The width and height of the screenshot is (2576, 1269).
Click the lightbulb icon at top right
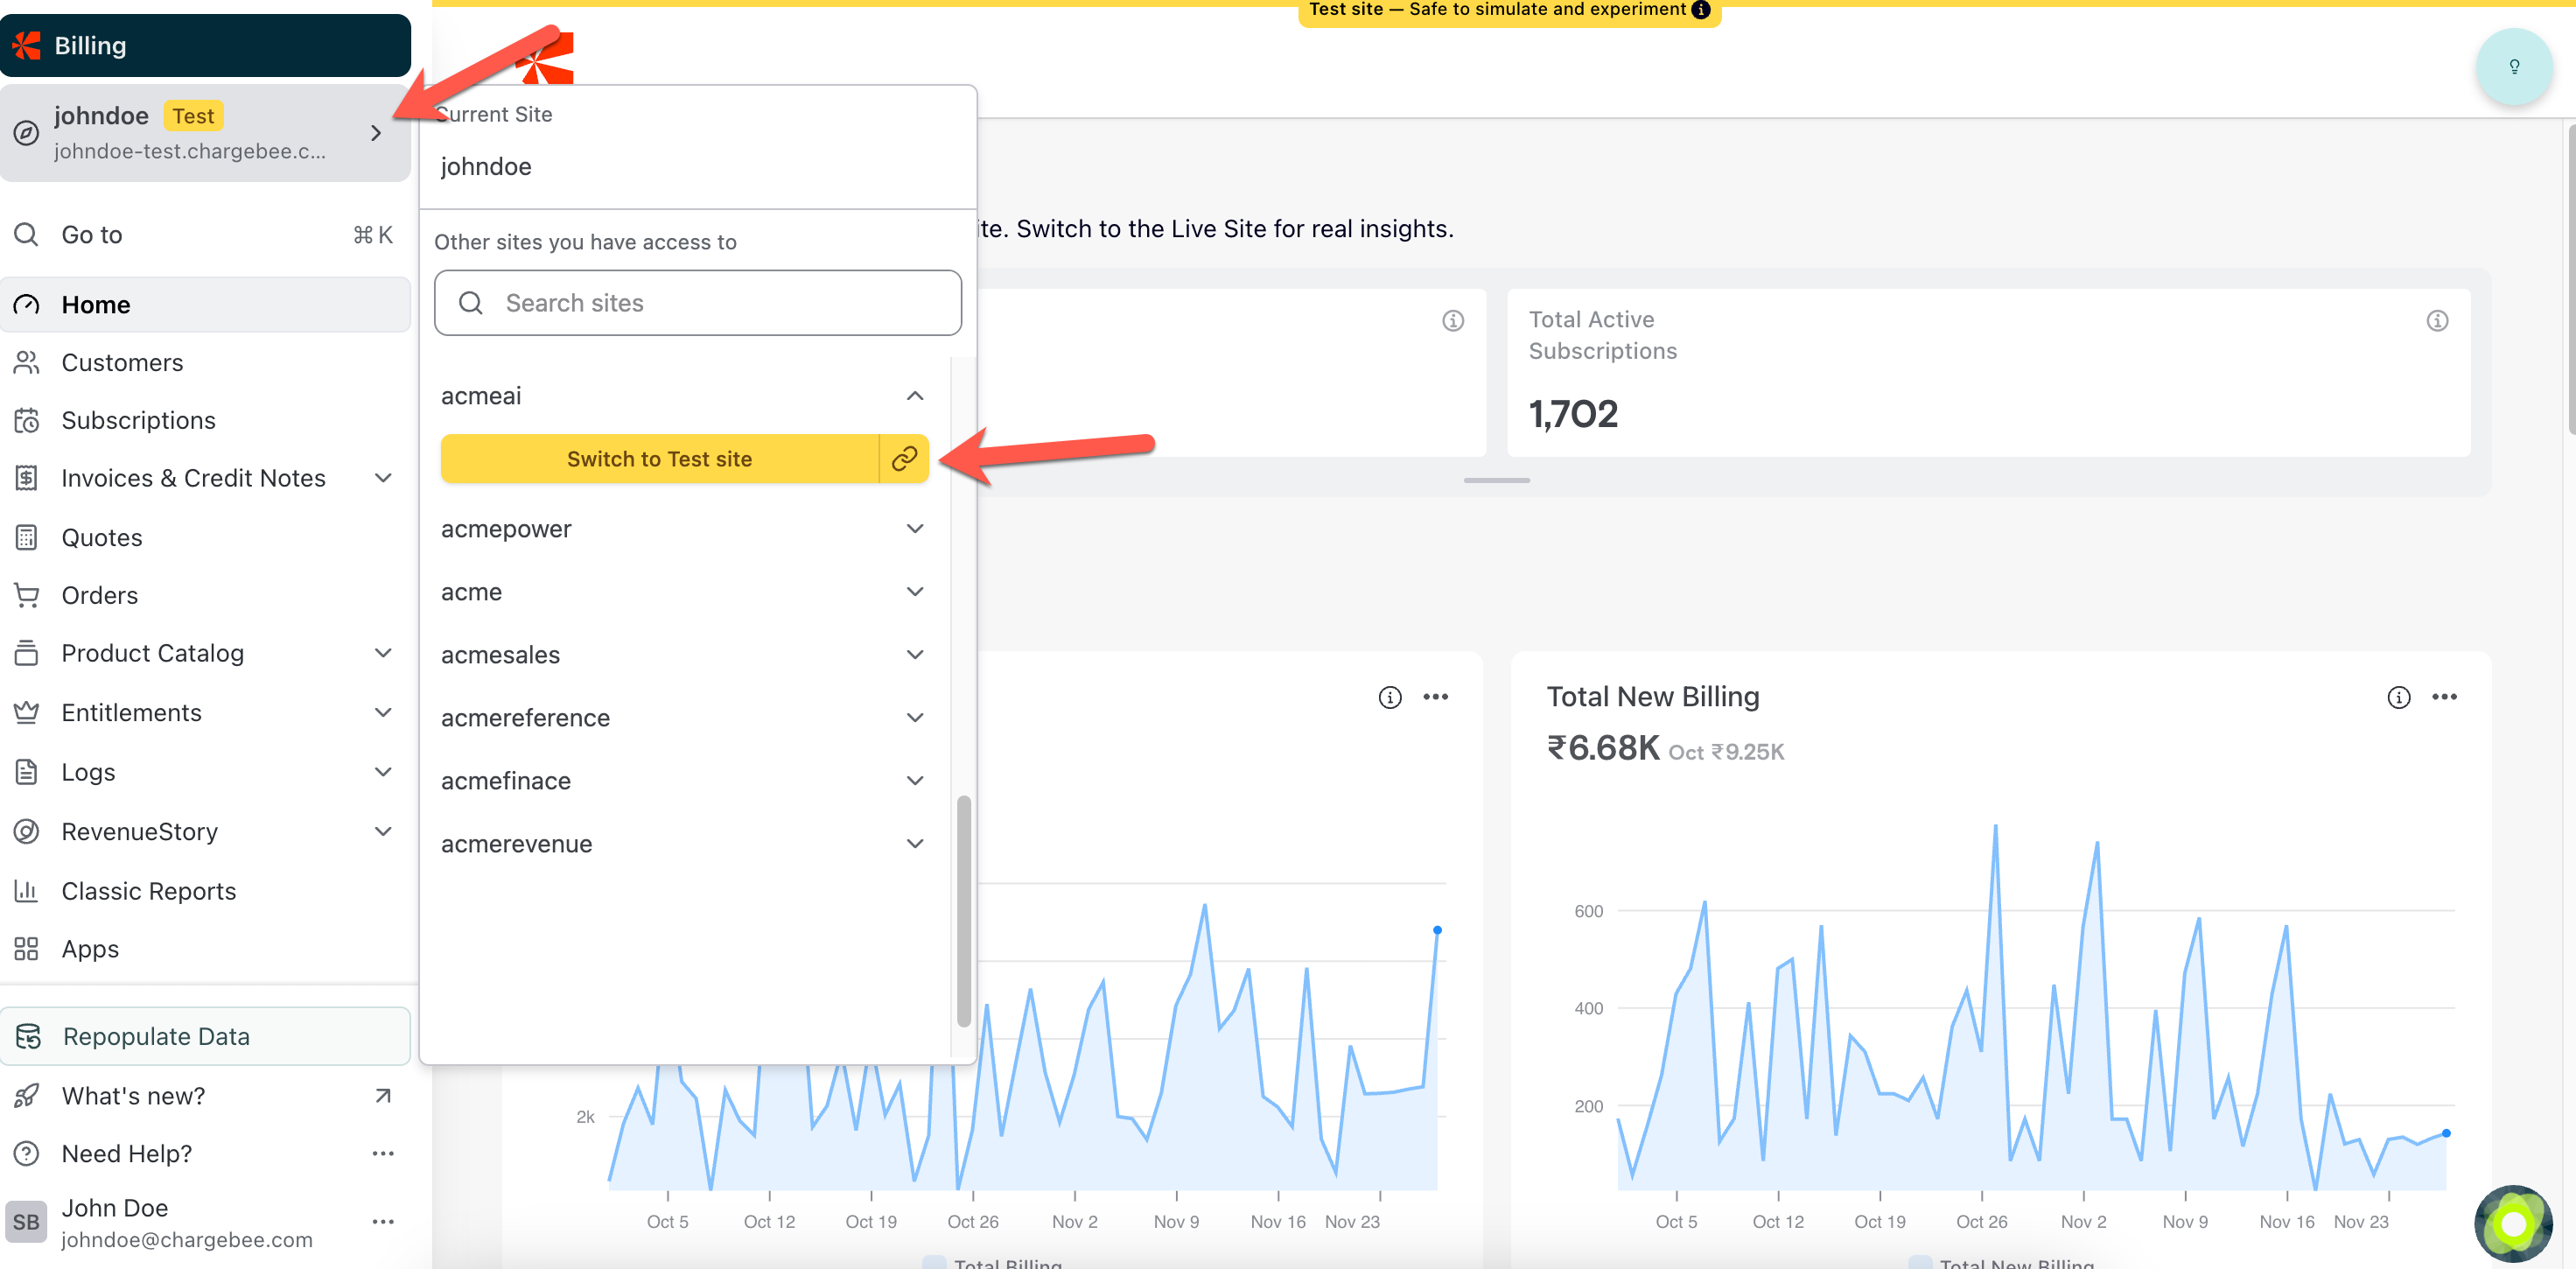[x=2513, y=67]
